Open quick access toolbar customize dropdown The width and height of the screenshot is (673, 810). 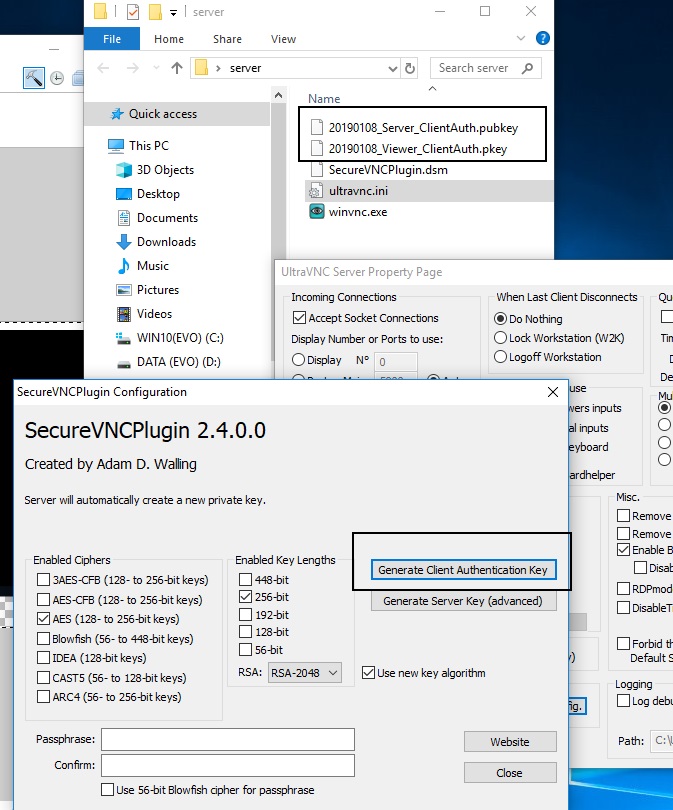[x=174, y=12]
